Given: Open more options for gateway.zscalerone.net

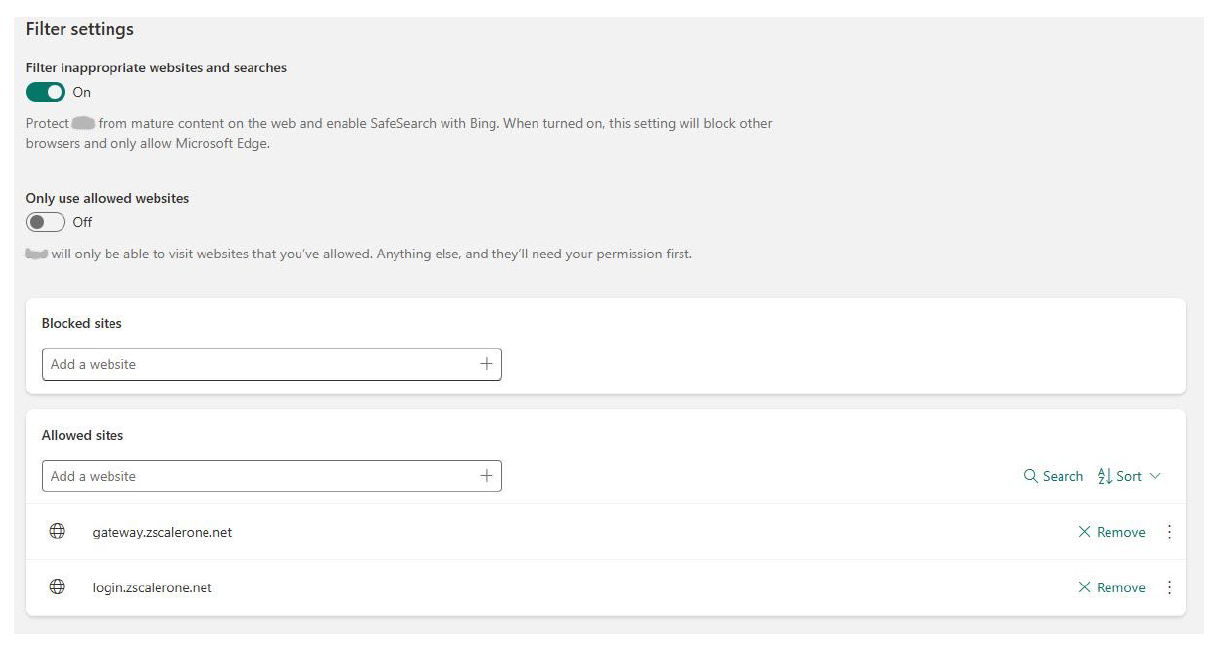Looking at the screenshot, I should 1169,532.
